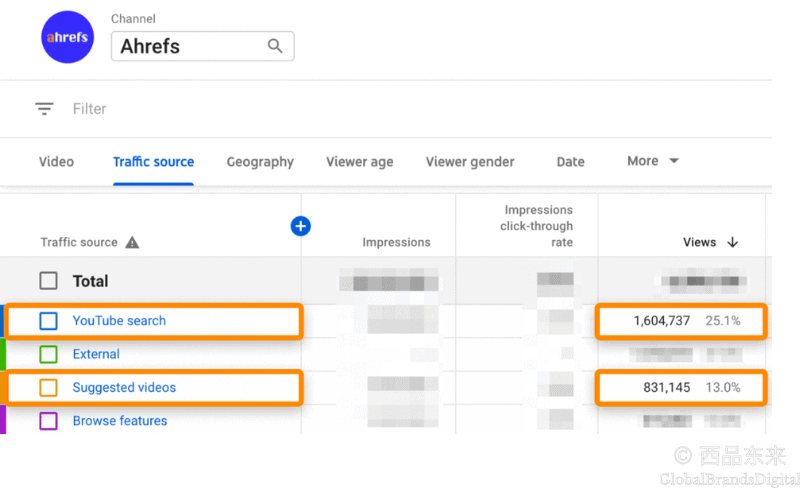Toggle the External row checkbox
The image size is (800, 500).
click(x=48, y=354)
